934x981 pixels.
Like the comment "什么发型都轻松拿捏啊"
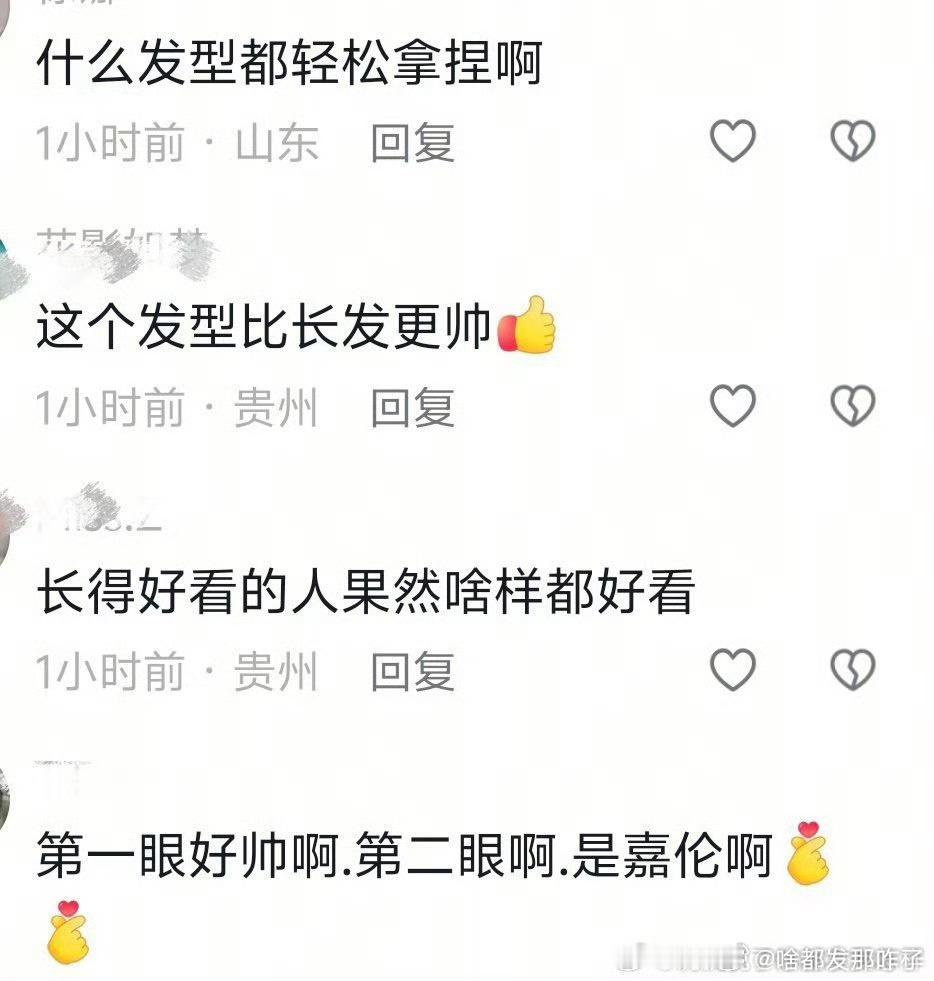click(x=733, y=140)
